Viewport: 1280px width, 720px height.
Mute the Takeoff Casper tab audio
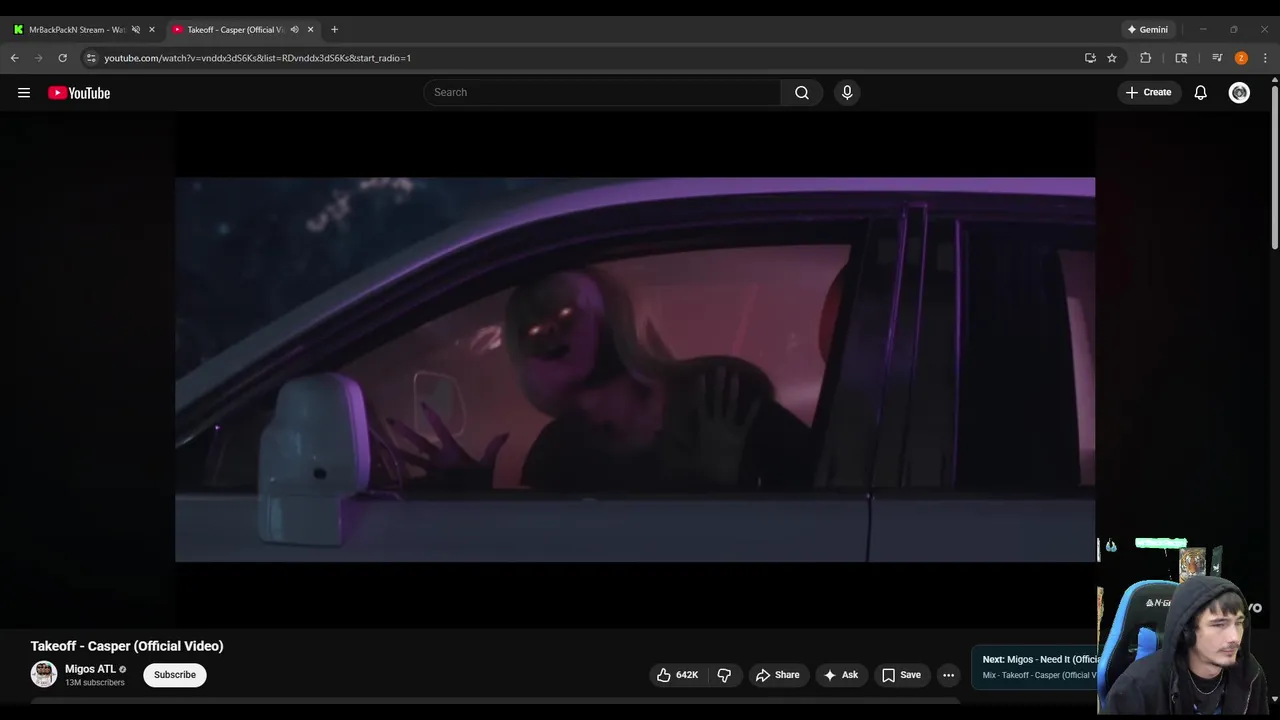(x=294, y=29)
